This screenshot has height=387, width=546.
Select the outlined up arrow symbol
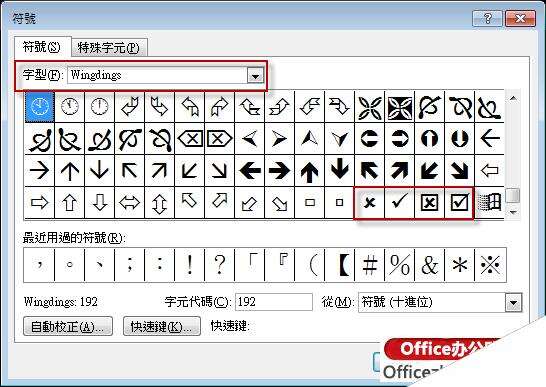point(70,202)
